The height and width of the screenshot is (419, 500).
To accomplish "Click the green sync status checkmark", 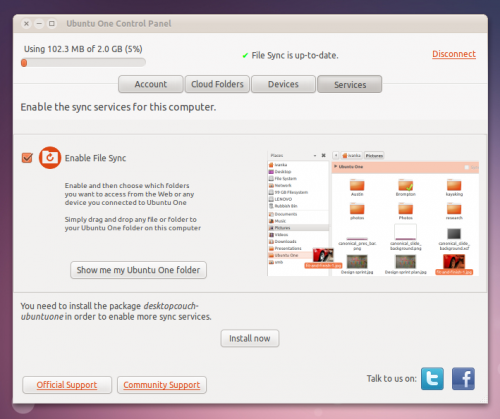I will point(245,55).
